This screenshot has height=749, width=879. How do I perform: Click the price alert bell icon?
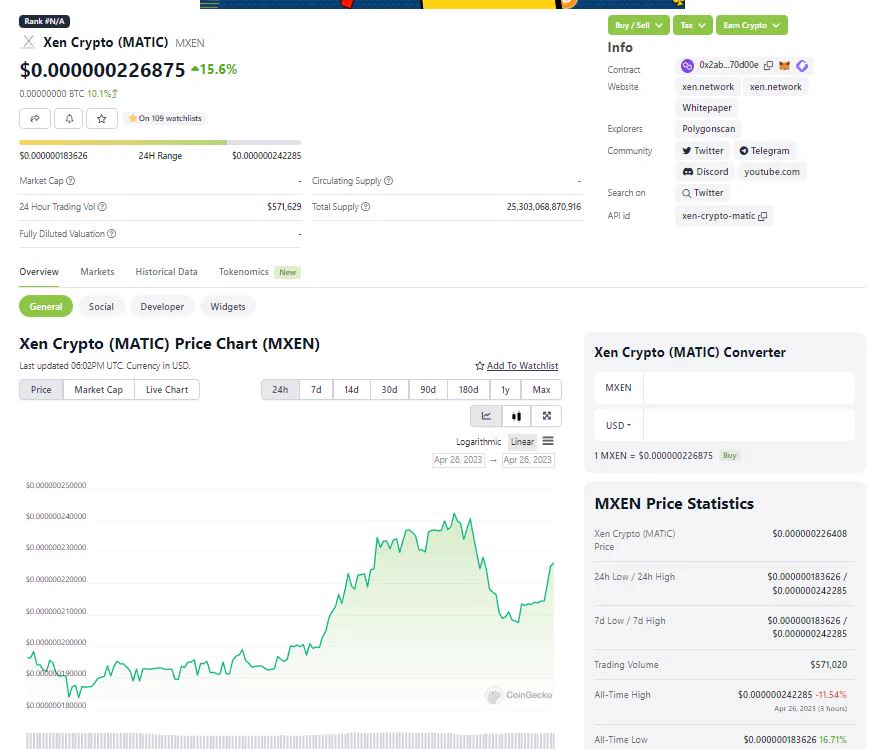point(69,119)
